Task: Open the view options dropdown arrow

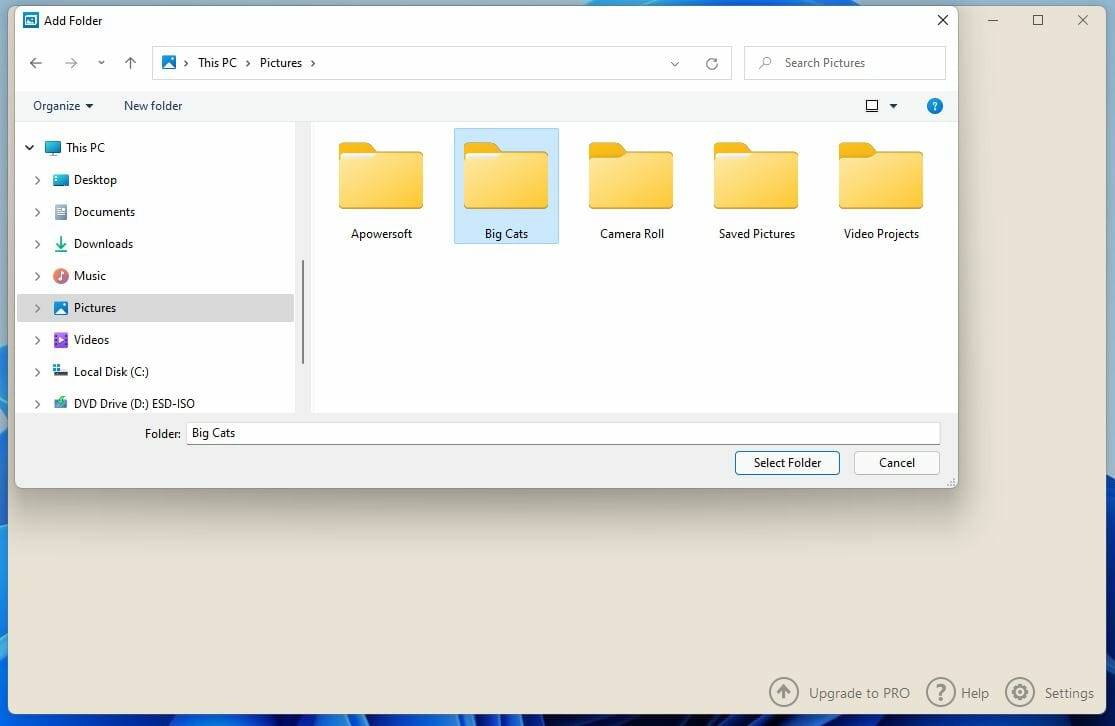Action: tap(893, 105)
